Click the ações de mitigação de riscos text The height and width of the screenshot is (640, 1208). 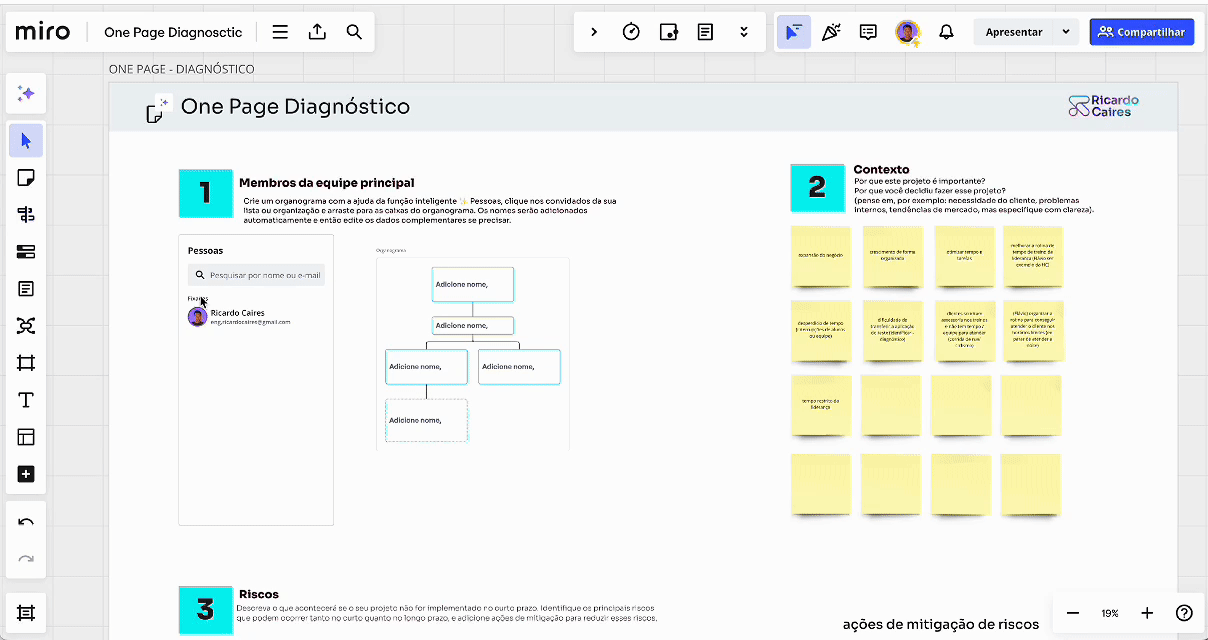click(941, 625)
